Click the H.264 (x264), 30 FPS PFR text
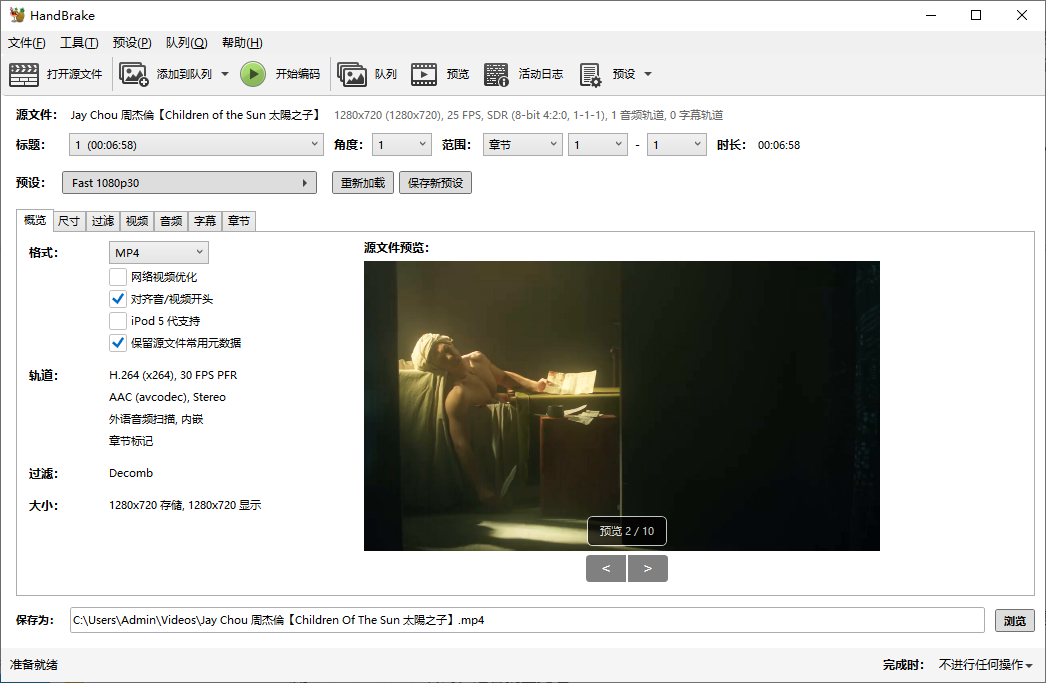Screen dimensions: 1046x683 [x=173, y=375]
